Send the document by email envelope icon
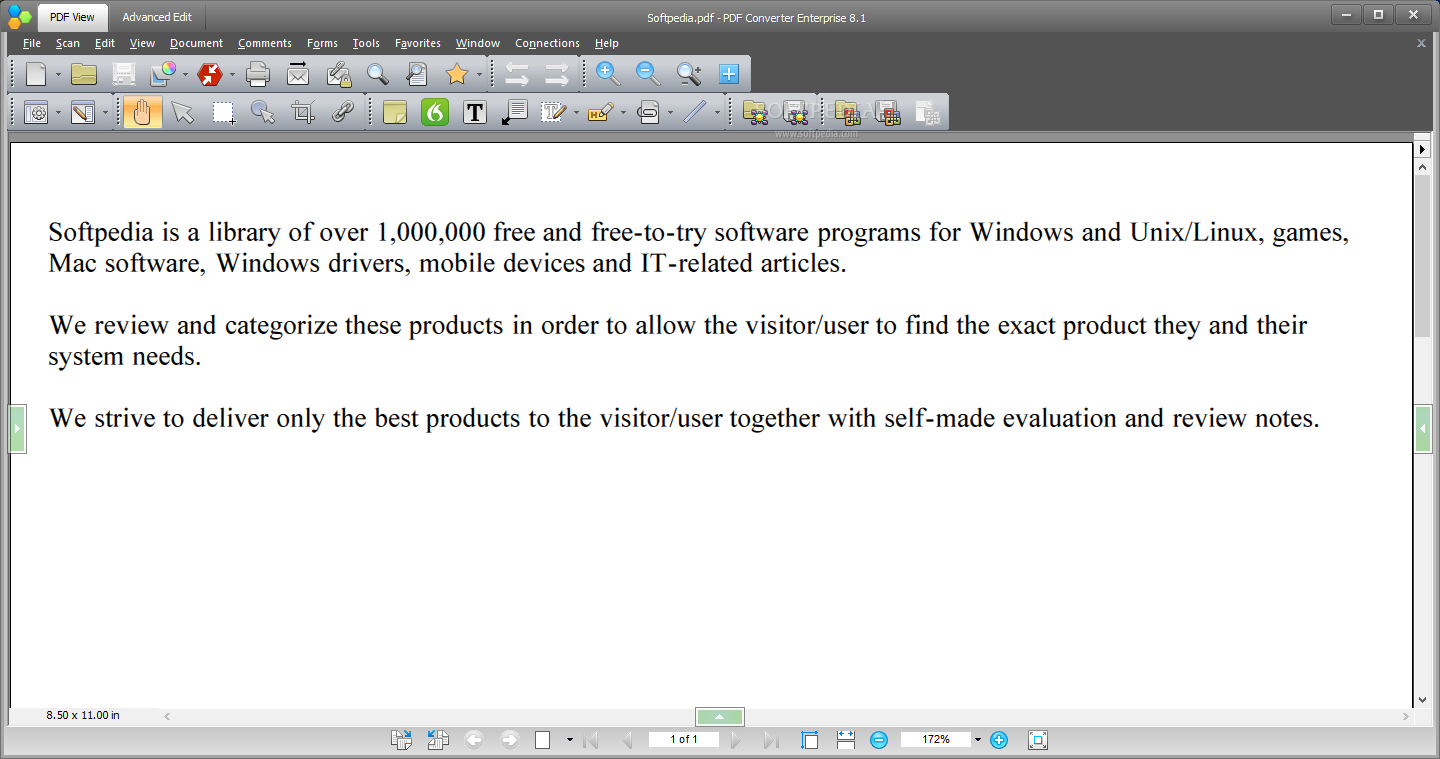Screen dimensions: 1440x759 tap(298, 73)
